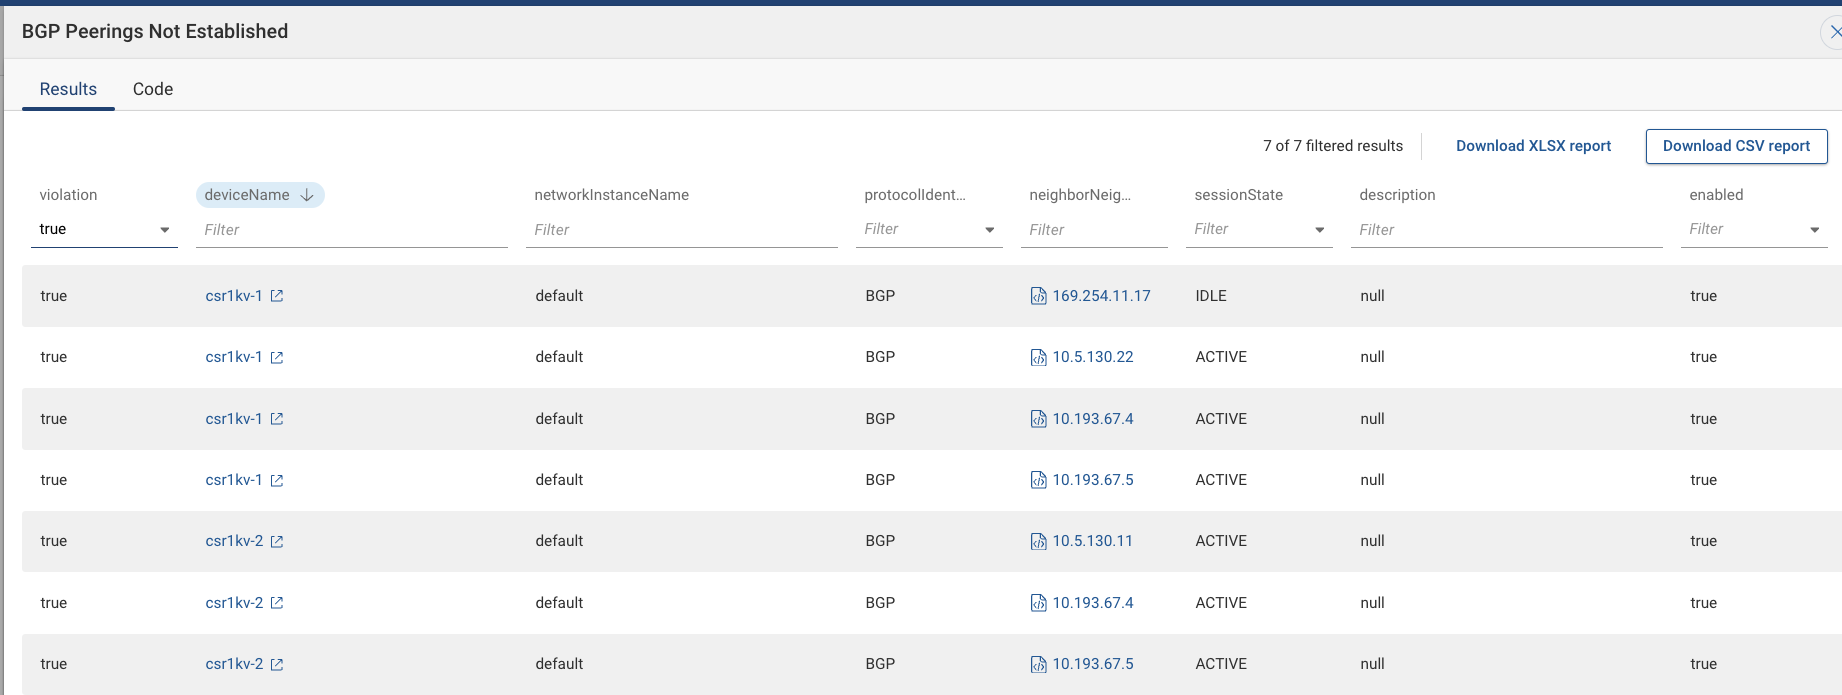Click code file icon beside 10.5.130.11

[1038, 542]
